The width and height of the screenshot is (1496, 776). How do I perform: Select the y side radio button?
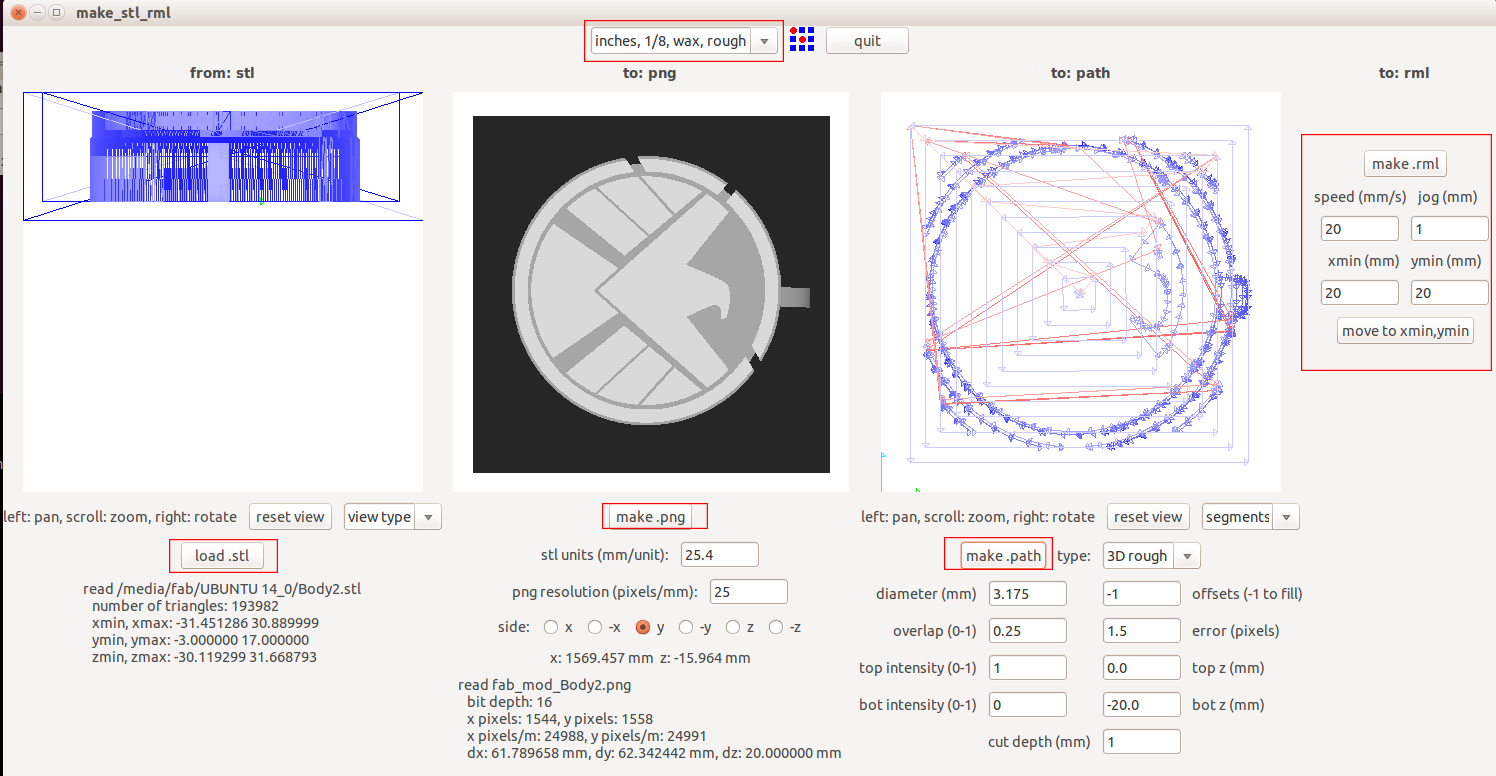[x=644, y=628]
